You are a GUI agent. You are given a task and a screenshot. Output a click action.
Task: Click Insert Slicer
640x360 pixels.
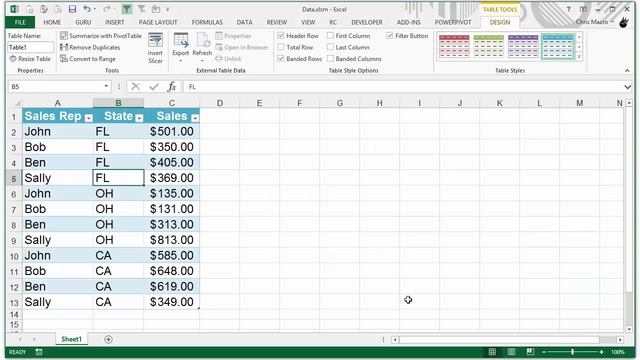point(155,48)
